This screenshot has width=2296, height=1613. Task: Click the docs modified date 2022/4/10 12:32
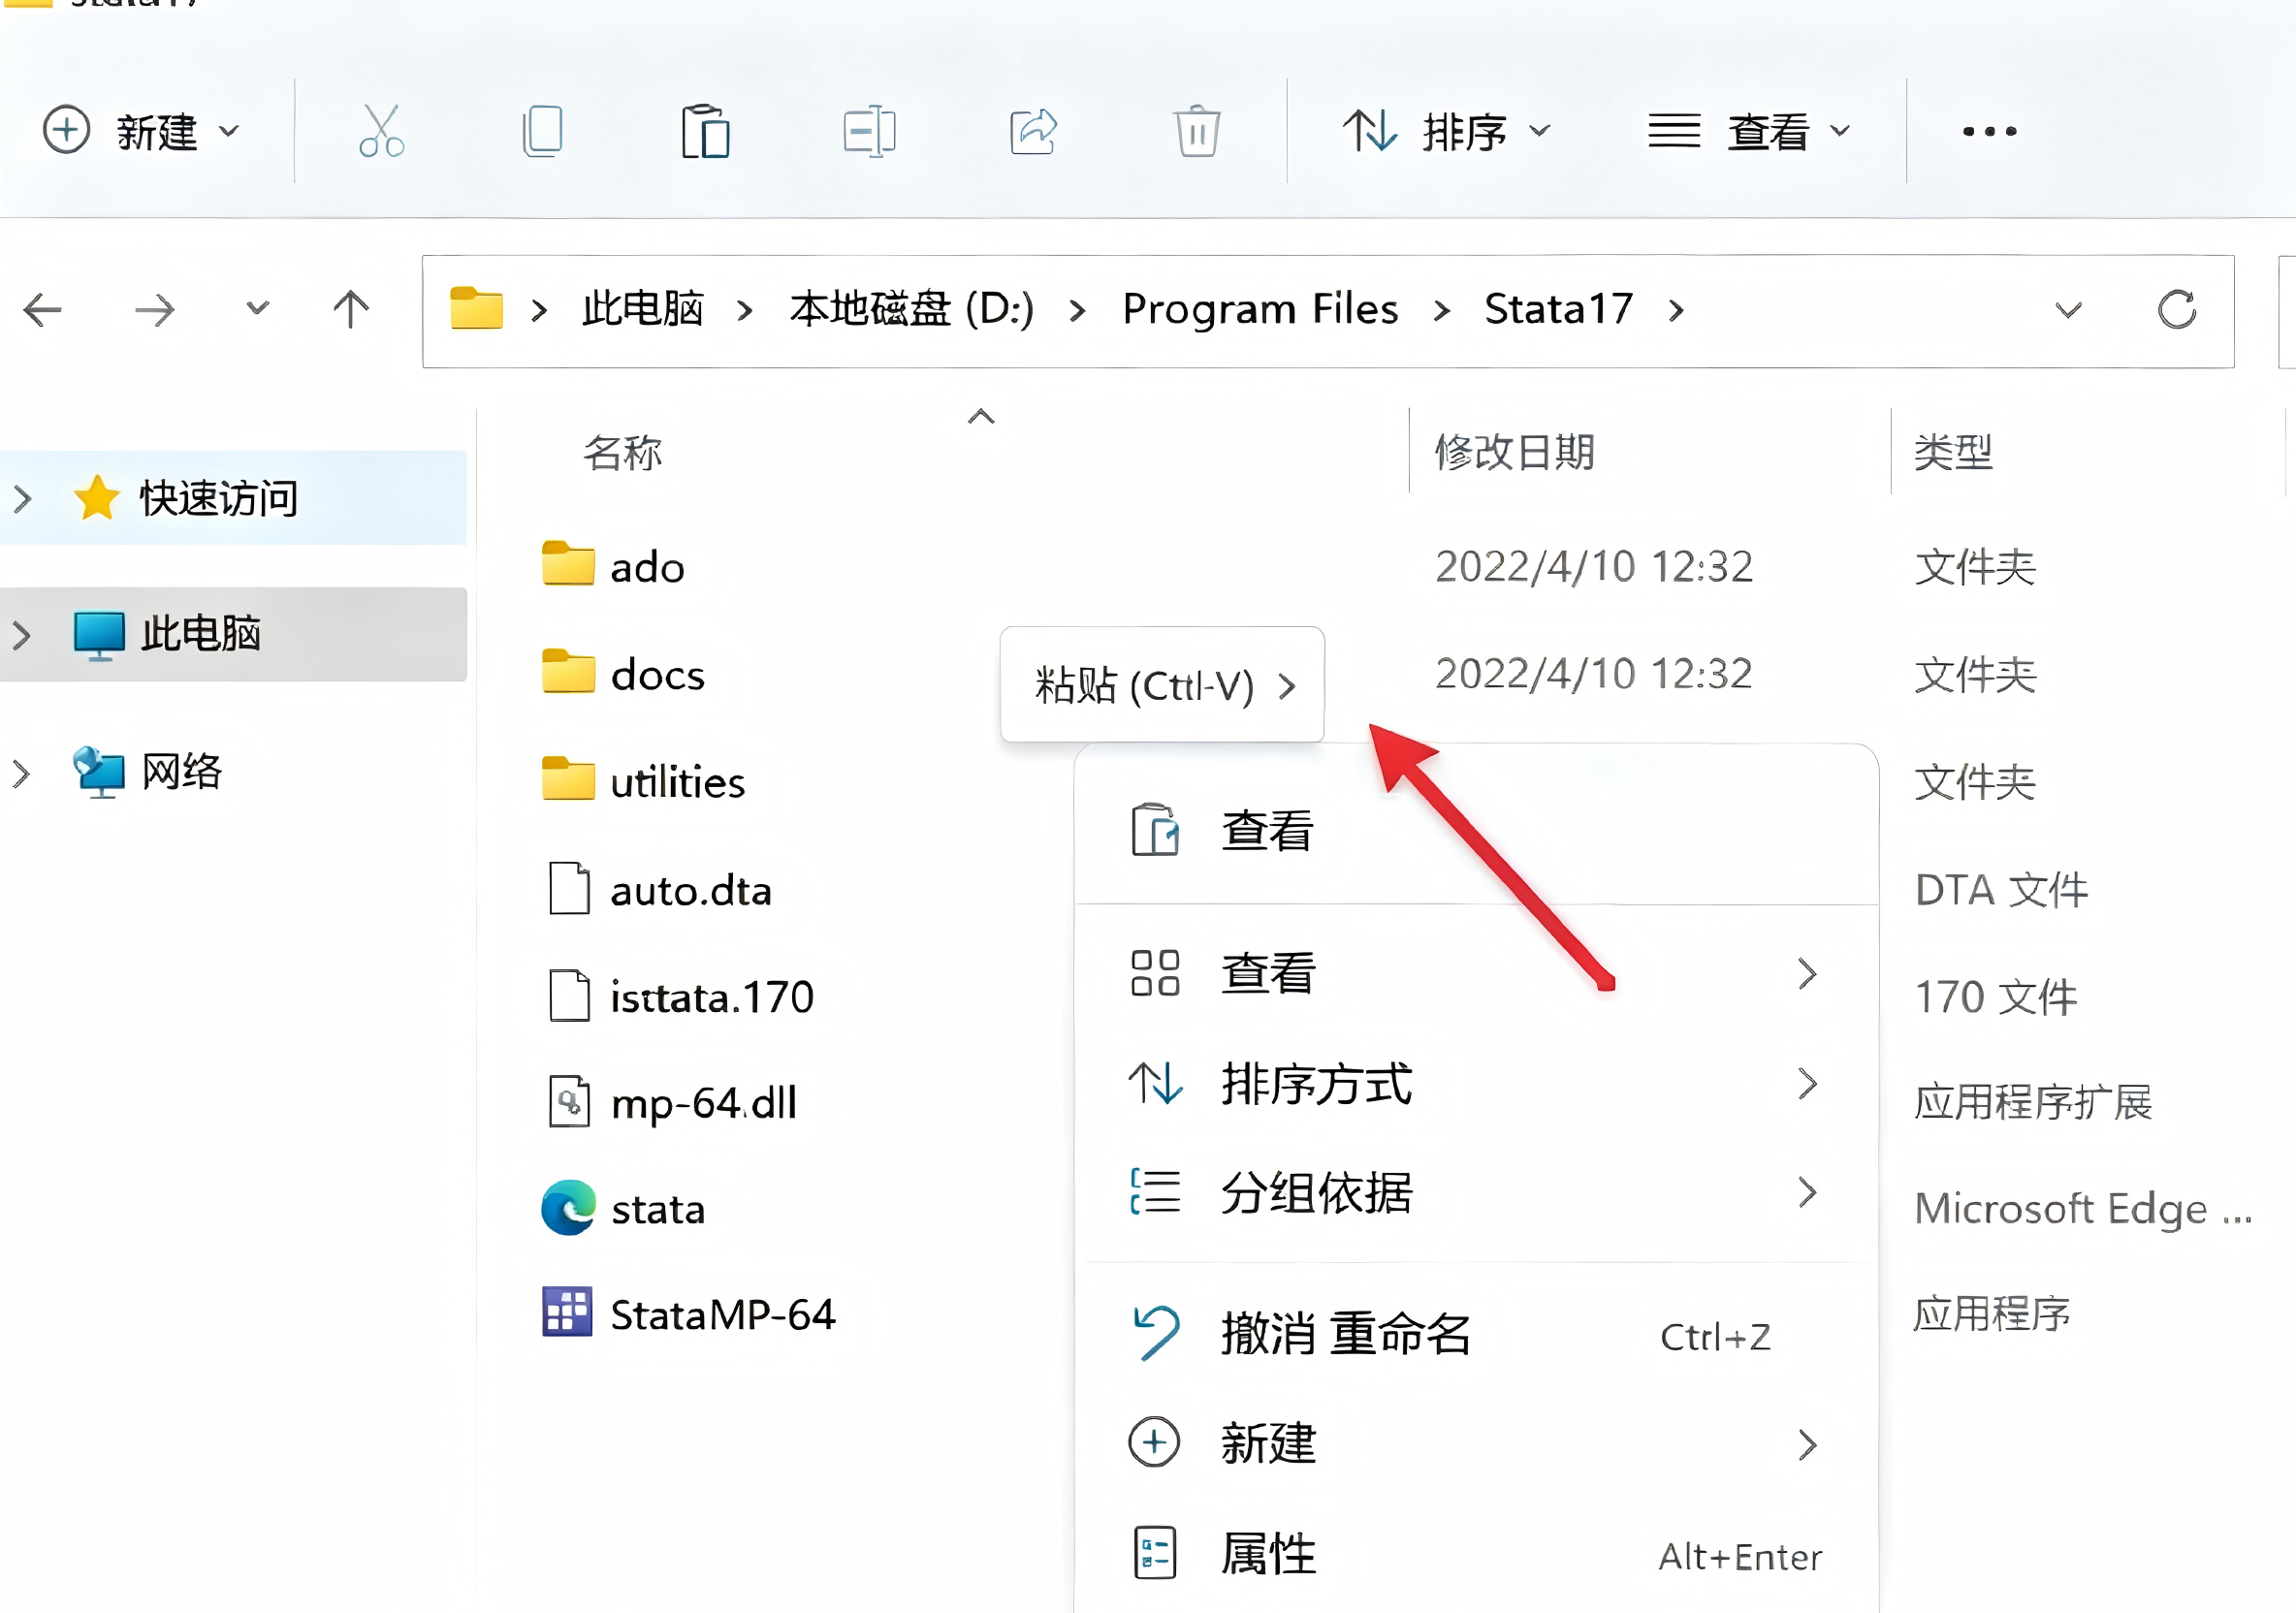point(1594,674)
